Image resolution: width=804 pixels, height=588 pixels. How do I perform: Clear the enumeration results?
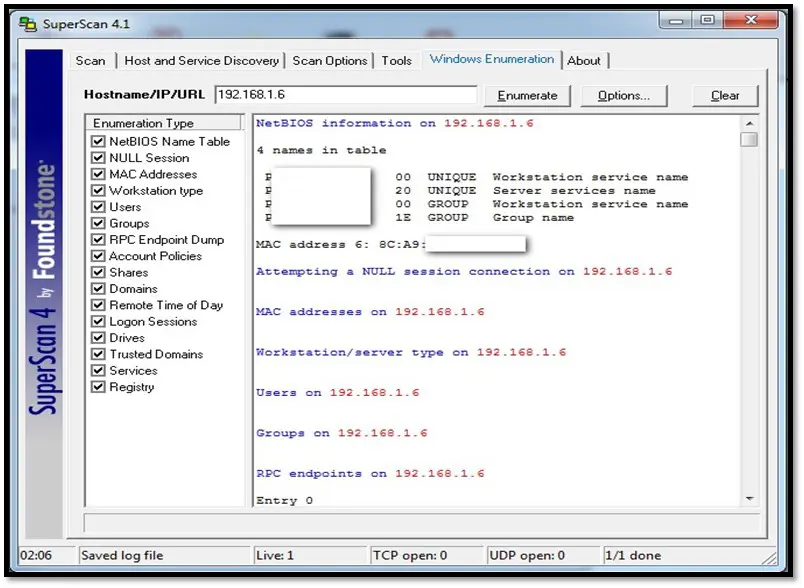[x=725, y=96]
